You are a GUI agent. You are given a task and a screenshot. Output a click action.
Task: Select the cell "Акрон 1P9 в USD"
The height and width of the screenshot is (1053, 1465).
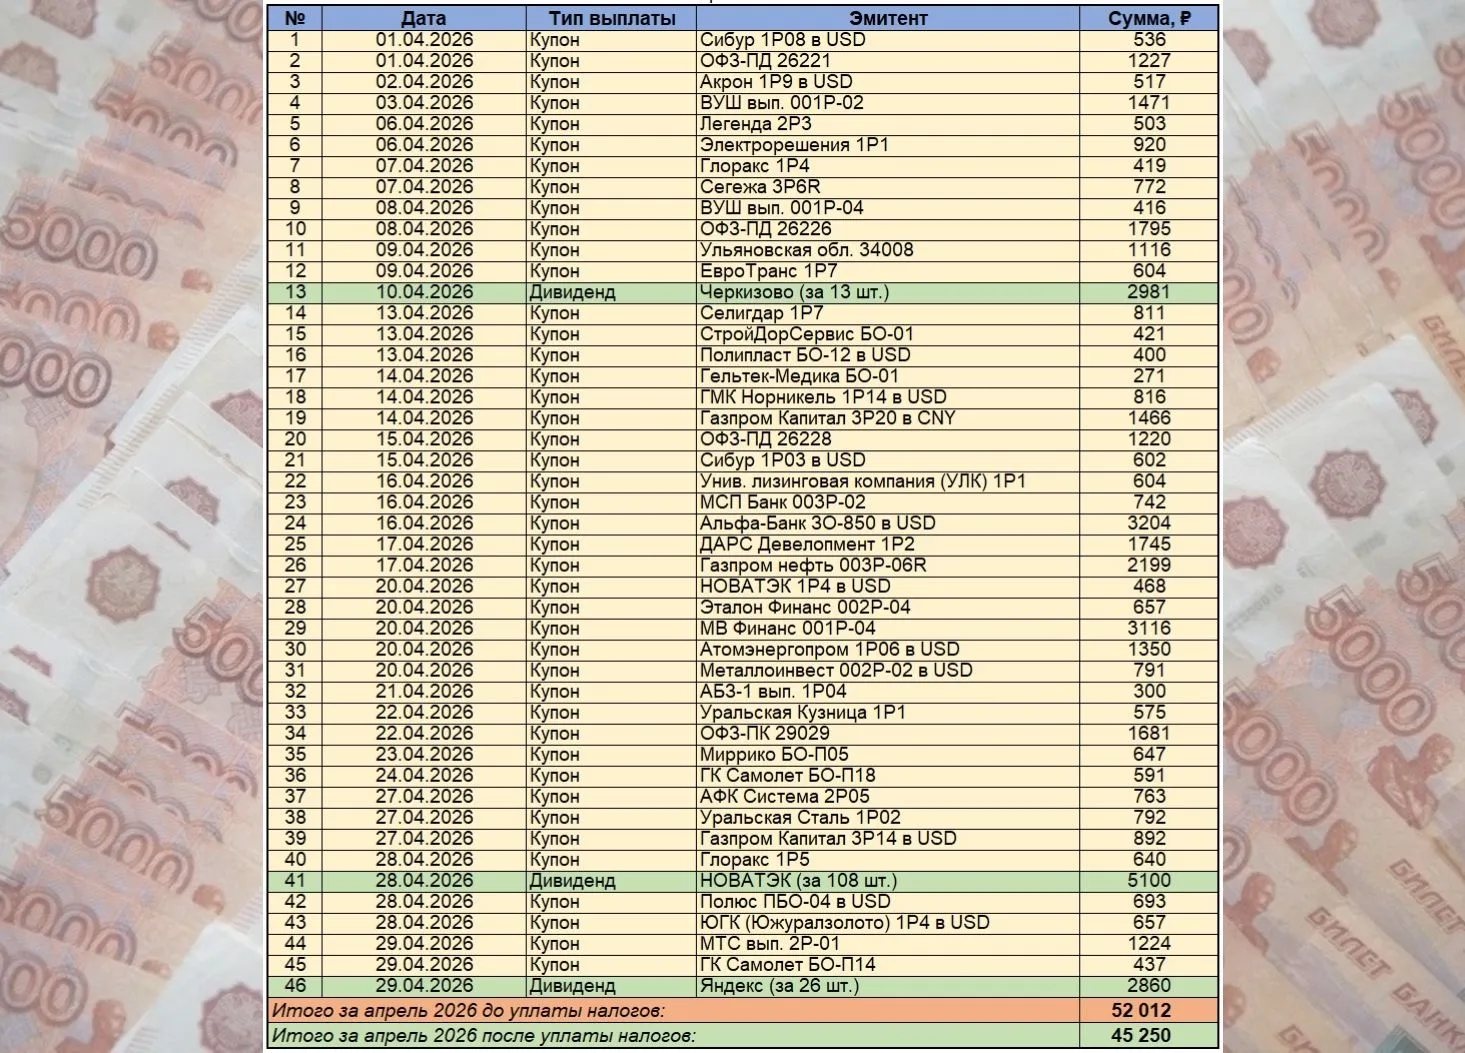pyautogui.click(x=888, y=82)
